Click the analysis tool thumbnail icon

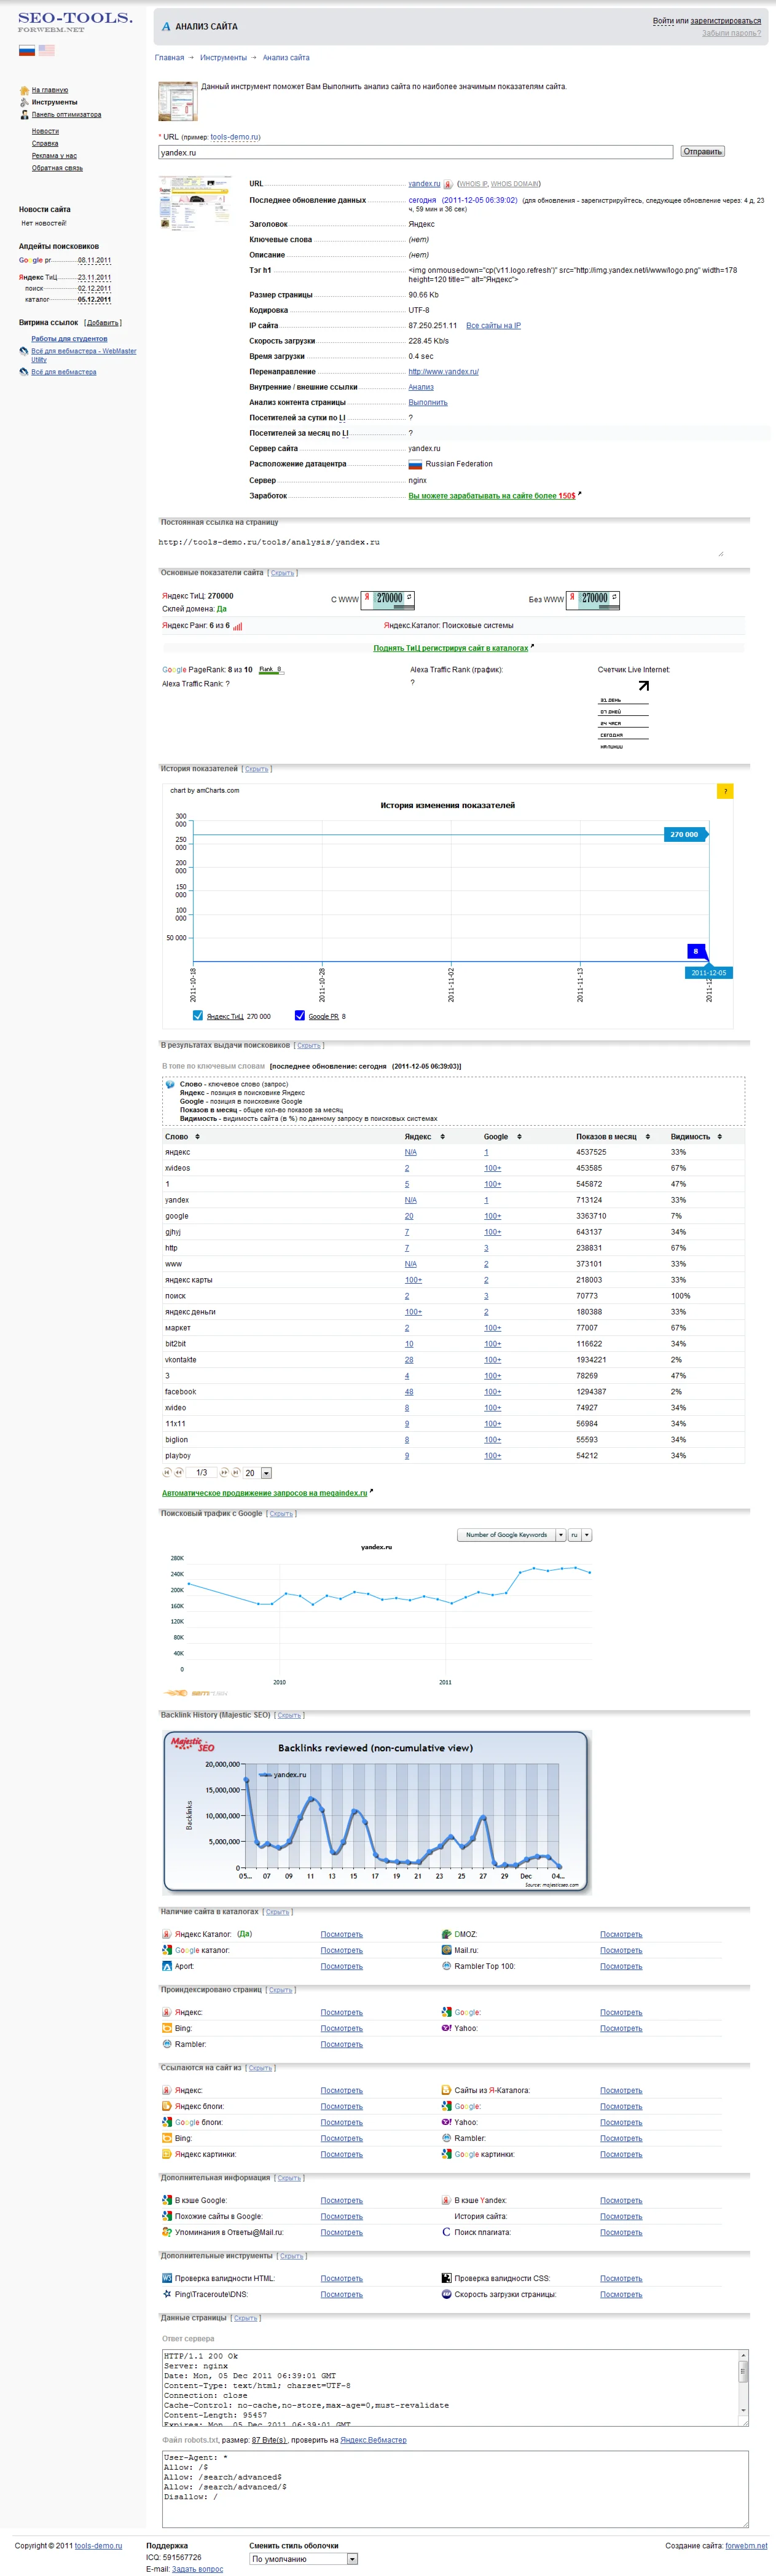[x=178, y=102]
